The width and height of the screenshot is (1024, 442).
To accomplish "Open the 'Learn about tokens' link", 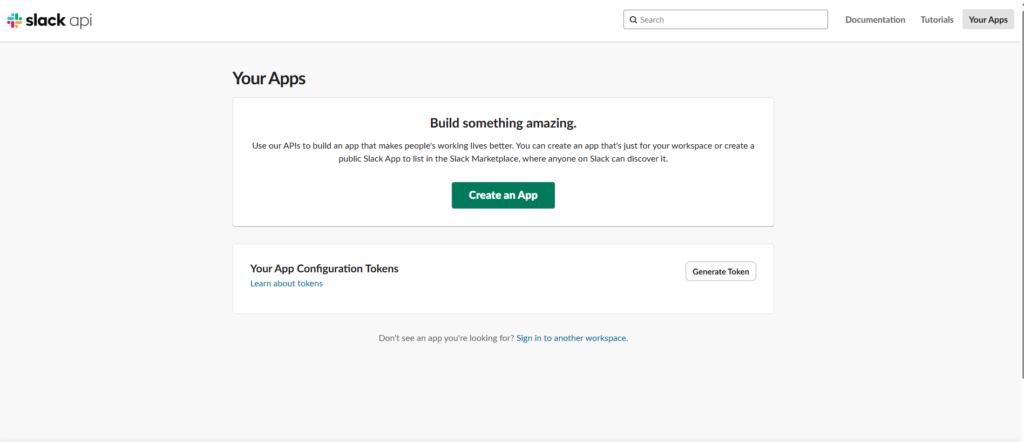I will point(286,284).
